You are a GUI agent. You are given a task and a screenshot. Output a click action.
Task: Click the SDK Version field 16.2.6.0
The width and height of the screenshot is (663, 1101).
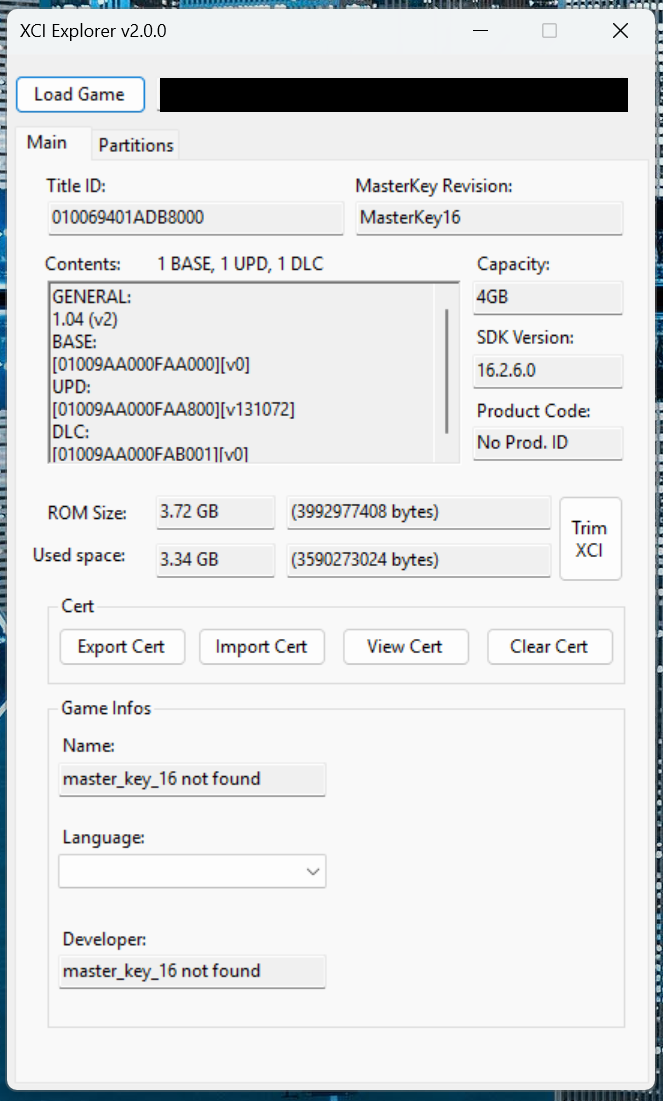point(548,370)
